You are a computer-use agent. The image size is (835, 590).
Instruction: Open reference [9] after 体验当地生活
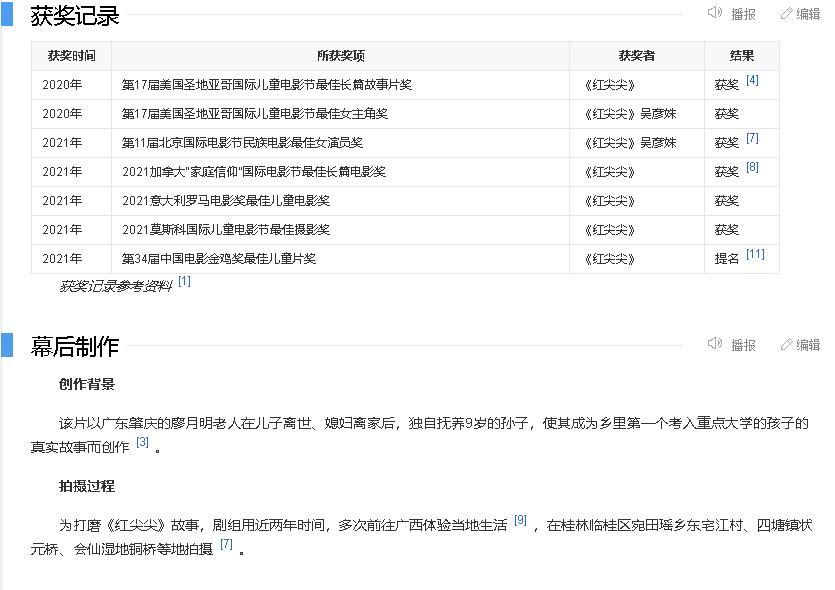[520, 520]
